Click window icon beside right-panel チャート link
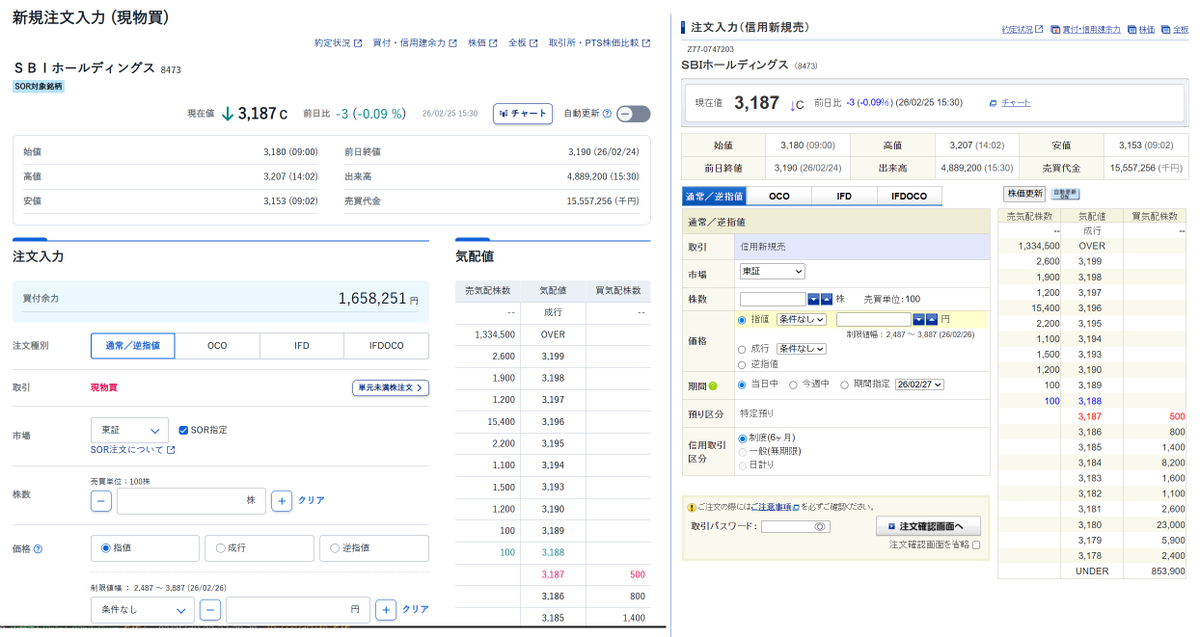Viewport: 1200px width, 637px height. (992, 103)
